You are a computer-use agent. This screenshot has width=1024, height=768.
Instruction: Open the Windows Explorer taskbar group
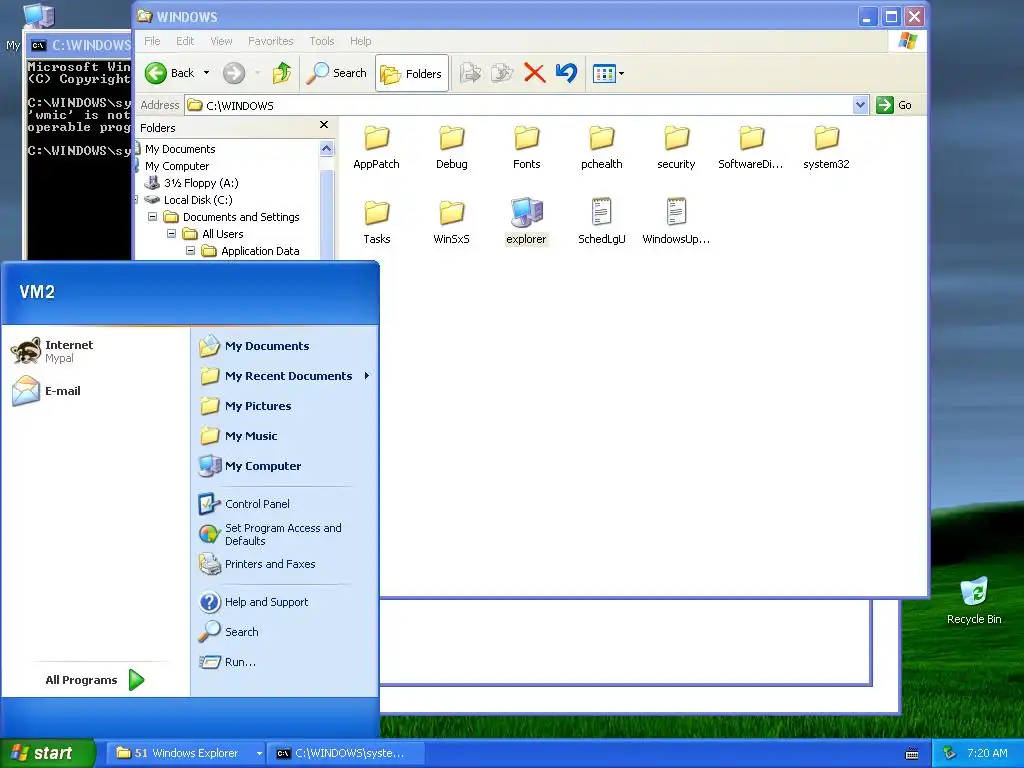(186, 753)
